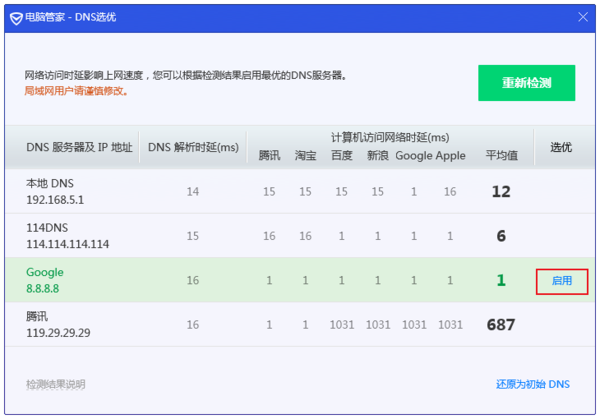Click the DNS 服务器及 IP 地址 column header
Viewport: 600px width, 419px height.
pos(79,147)
